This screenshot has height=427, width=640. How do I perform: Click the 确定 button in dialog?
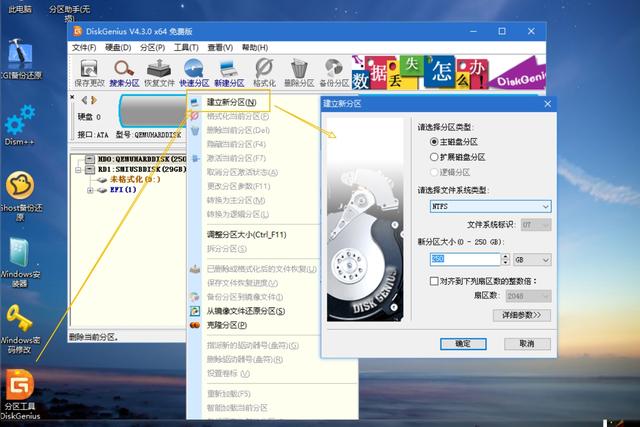pos(463,344)
